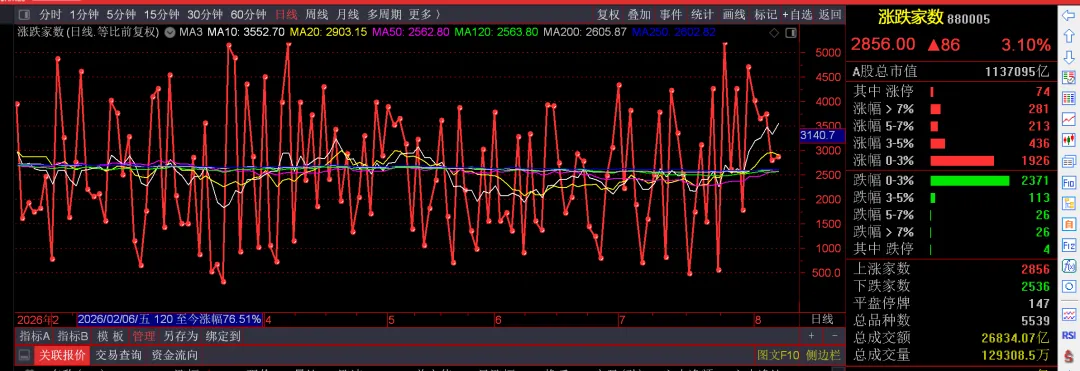The height and width of the screenshot is (371, 1080).
Task: Switch to the 周线 weekly period tab
Action: (x=317, y=14)
